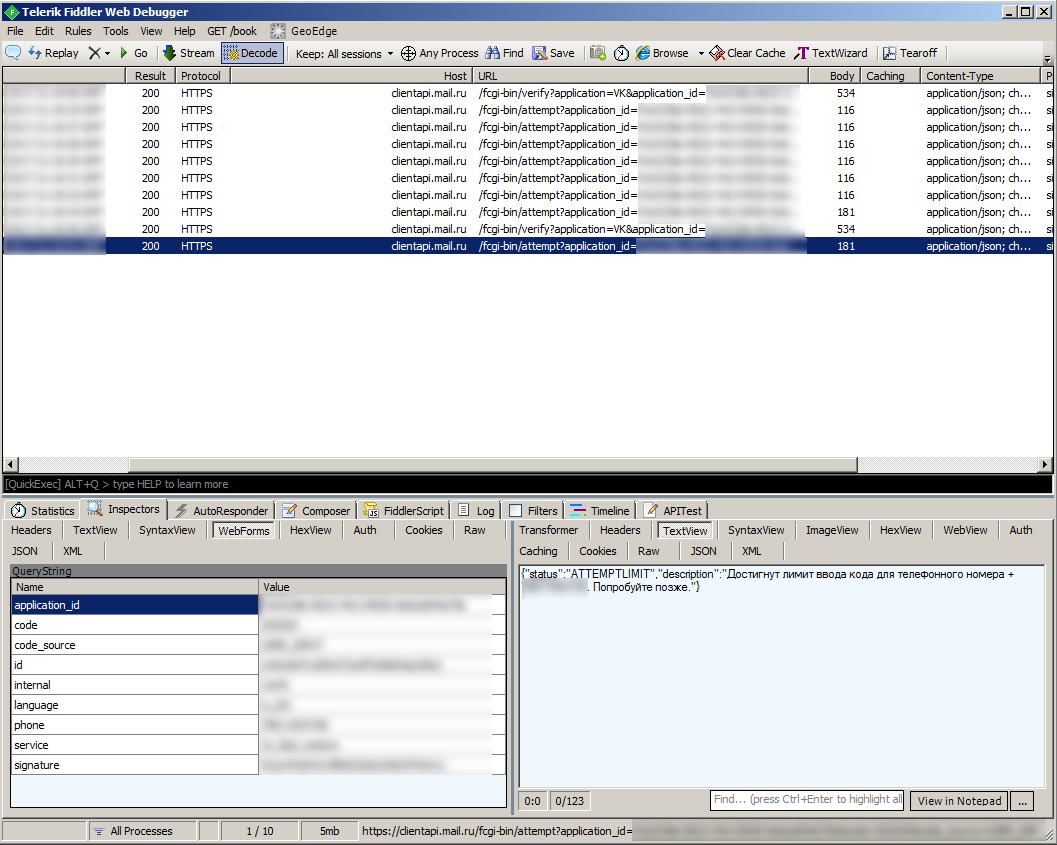Select request WebForms inspector tab

pyautogui.click(x=243, y=531)
